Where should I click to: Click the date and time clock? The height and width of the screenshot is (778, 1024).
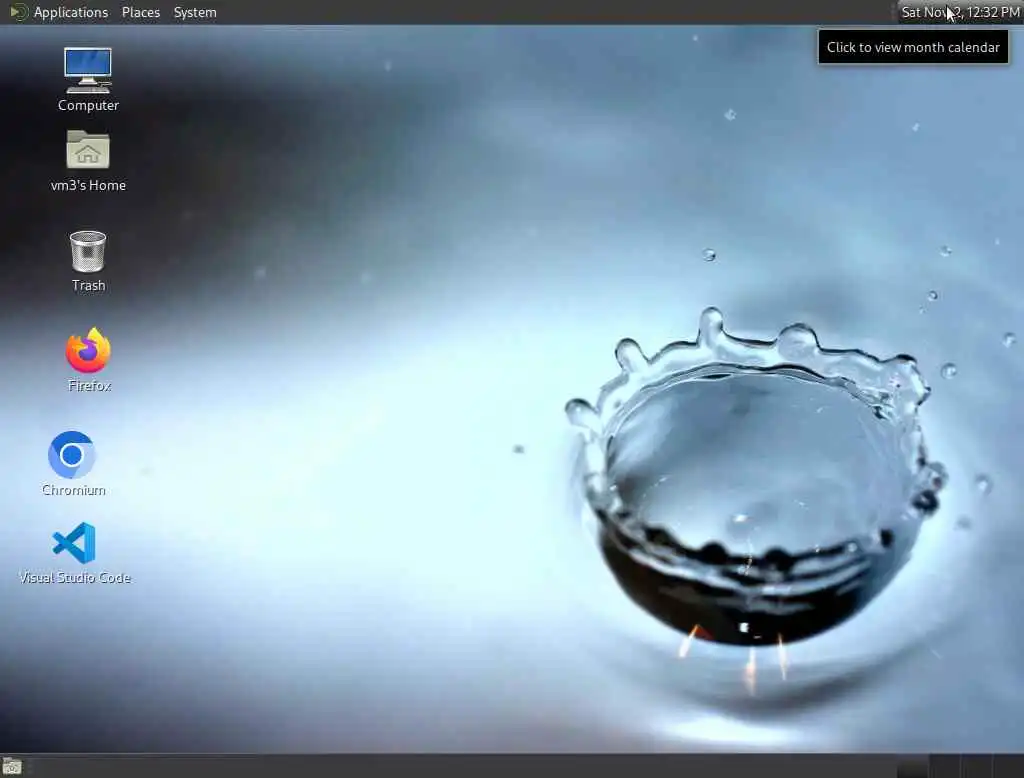[x=960, y=12]
